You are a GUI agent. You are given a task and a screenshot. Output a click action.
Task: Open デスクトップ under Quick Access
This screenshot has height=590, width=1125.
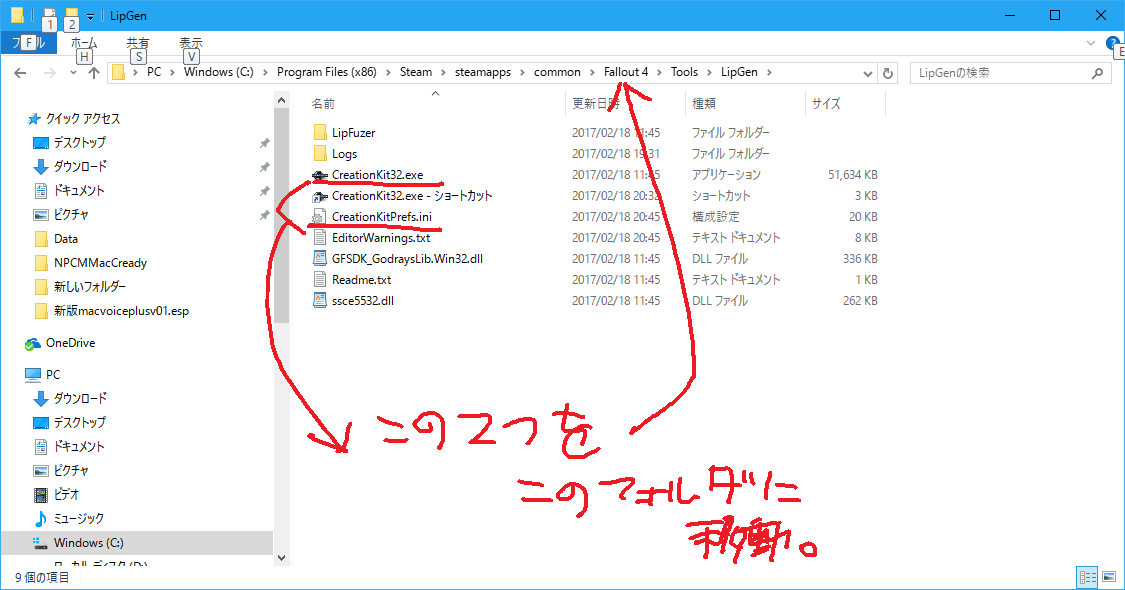coord(79,142)
